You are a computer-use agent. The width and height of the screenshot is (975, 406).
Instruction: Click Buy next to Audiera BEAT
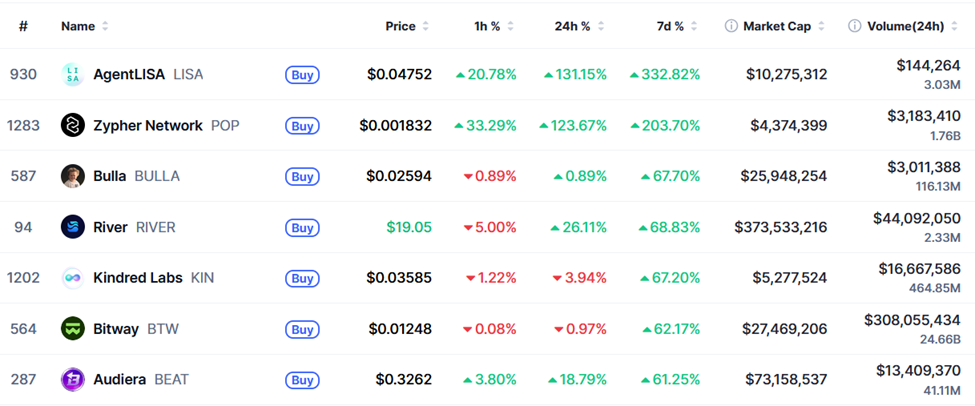[x=302, y=380]
